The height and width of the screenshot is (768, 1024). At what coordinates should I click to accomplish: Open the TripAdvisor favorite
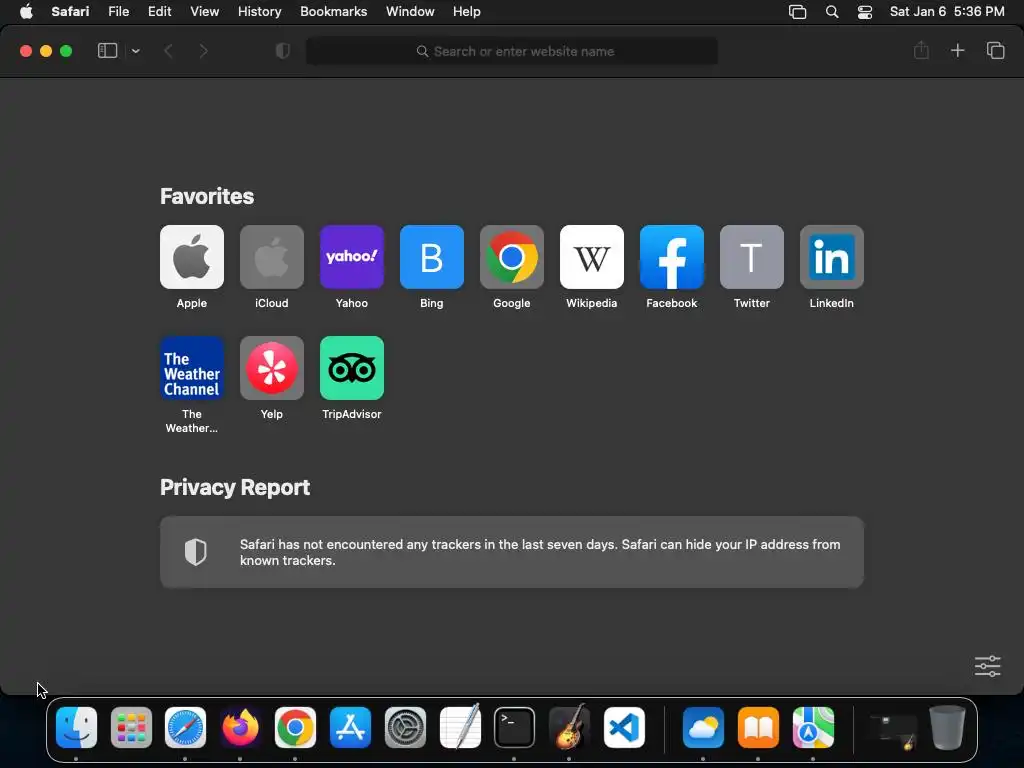[x=351, y=368]
